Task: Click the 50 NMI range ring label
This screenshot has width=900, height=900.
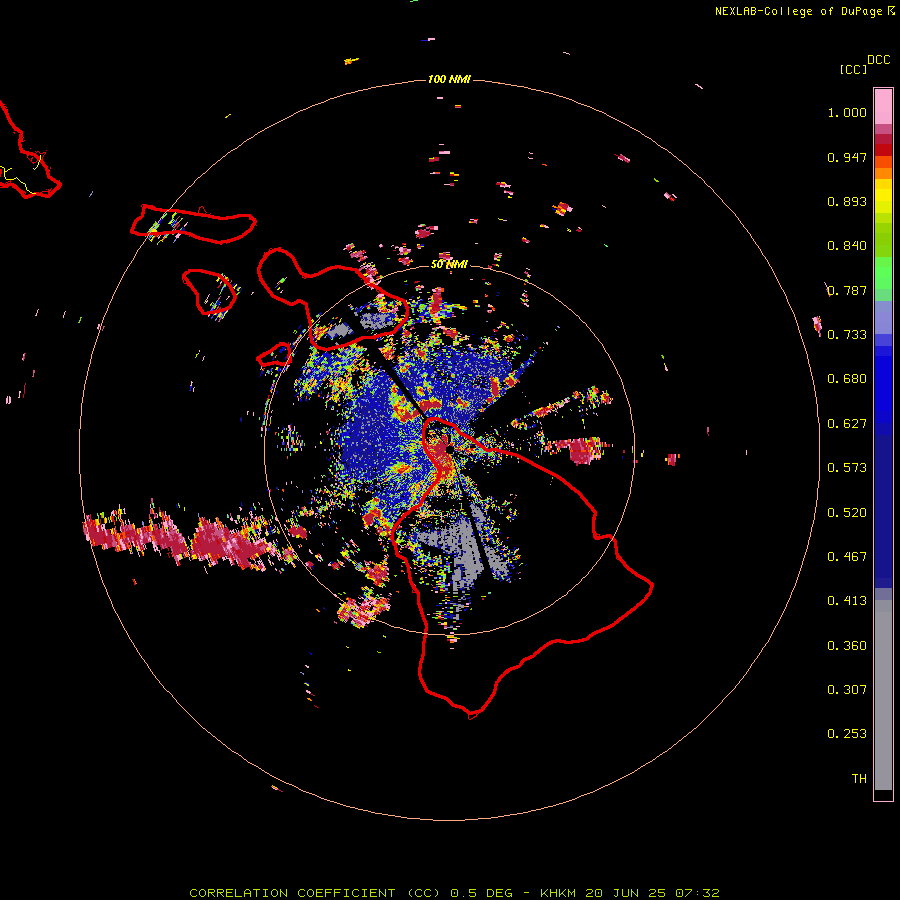Action: pyautogui.click(x=449, y=265)
